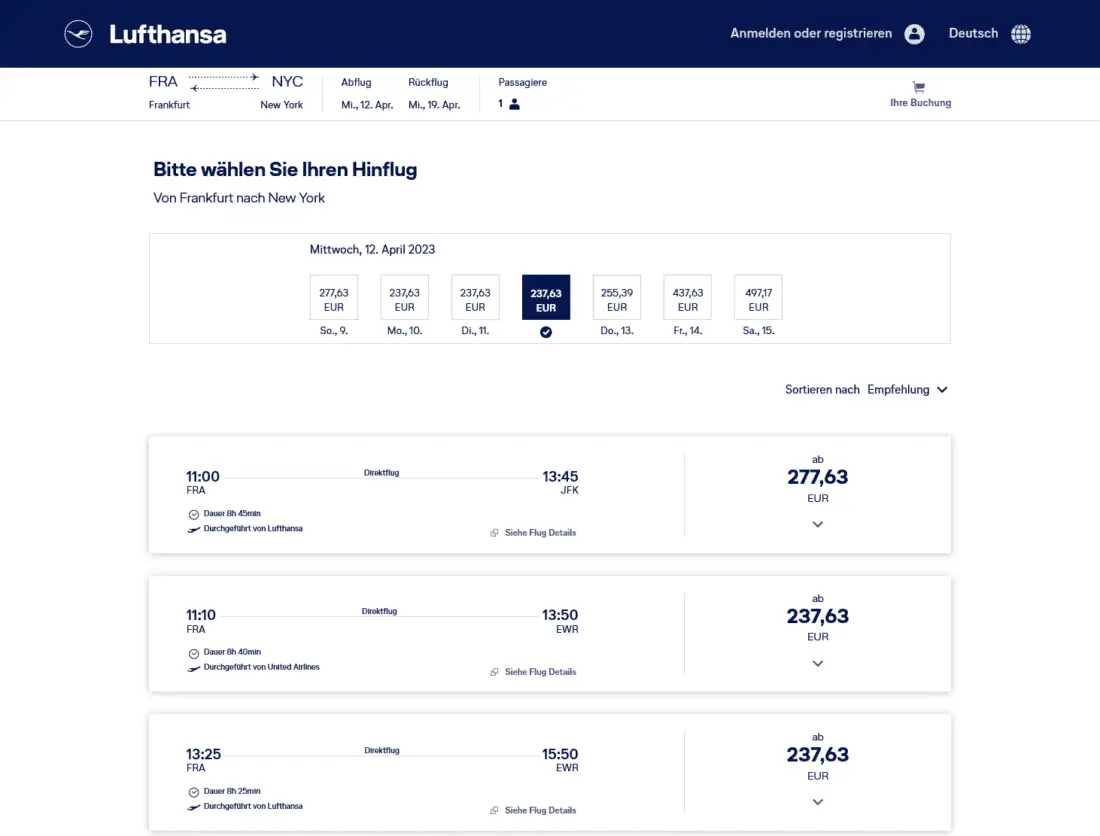
Task: Expand fares for the 11:00 JFK flight
Action: pos(818,525)
